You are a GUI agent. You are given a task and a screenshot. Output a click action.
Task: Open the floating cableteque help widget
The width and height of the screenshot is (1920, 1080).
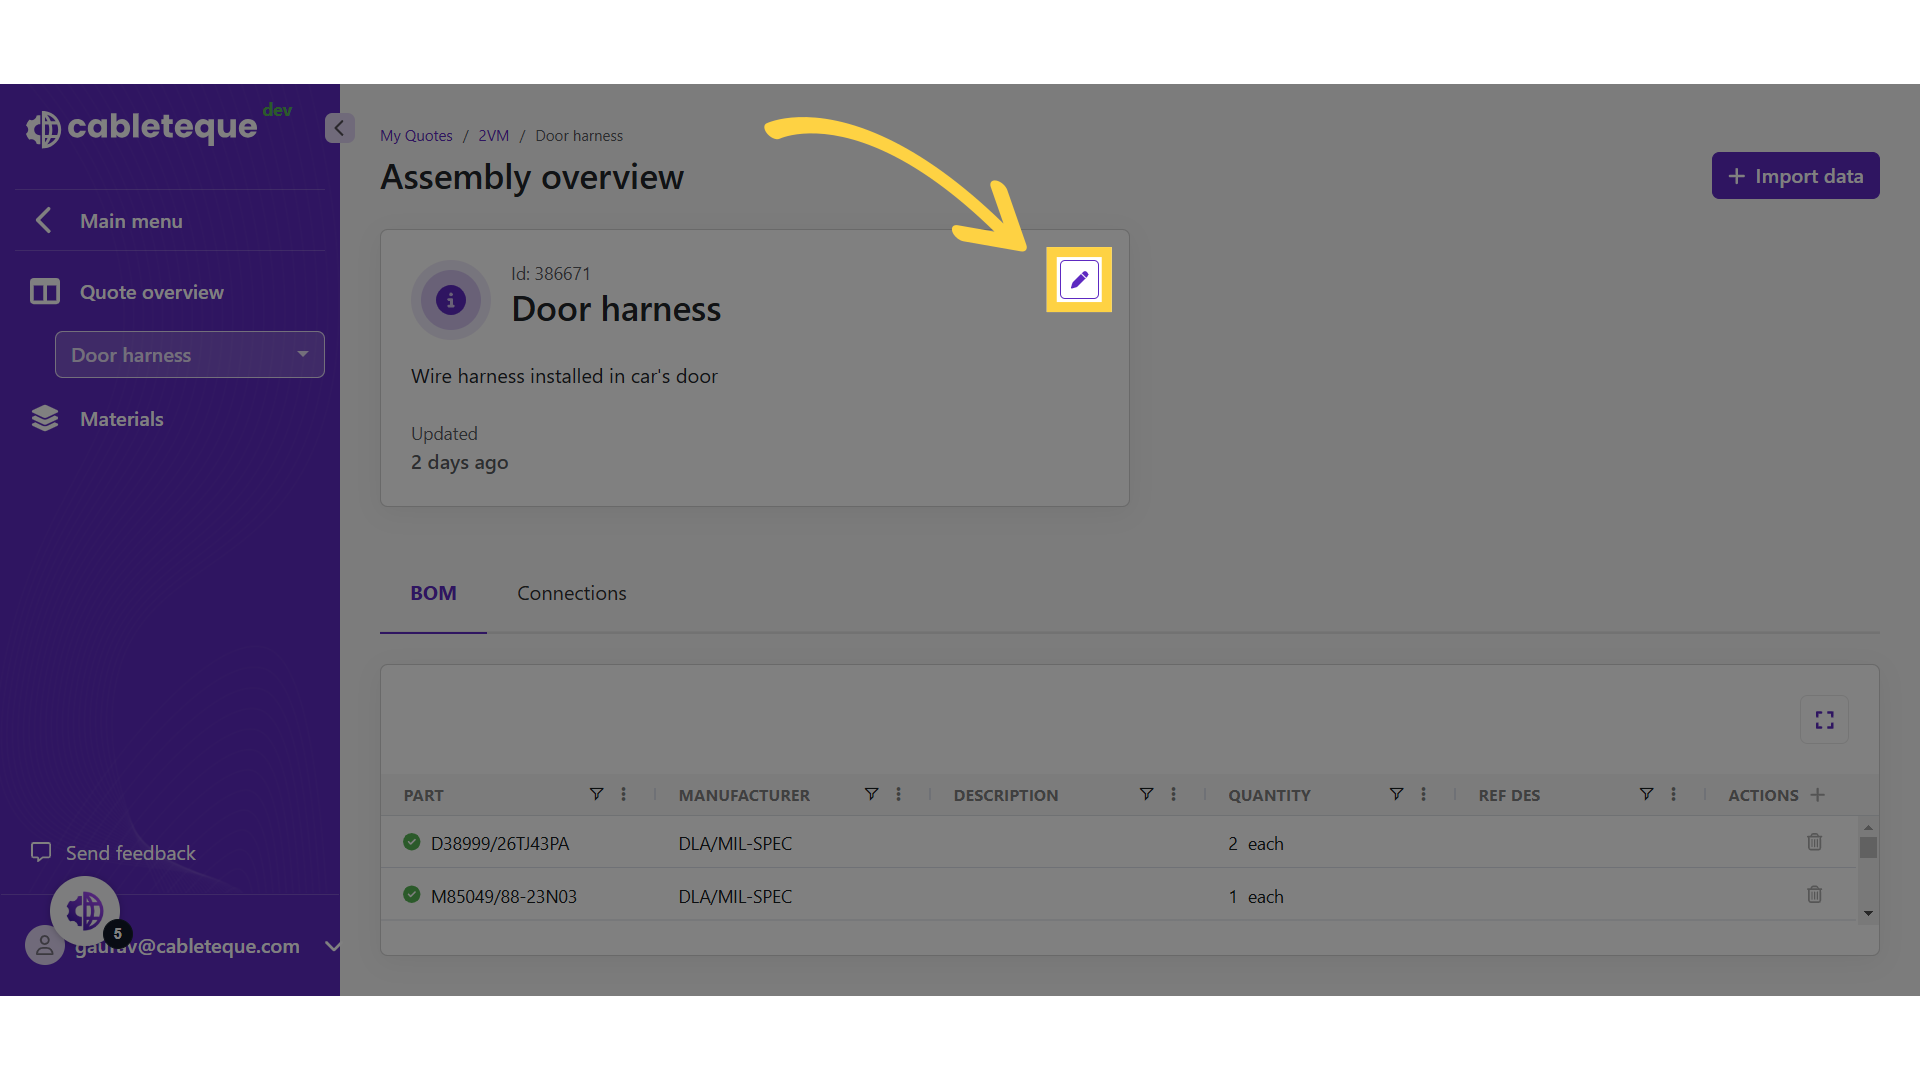(85, 911)
